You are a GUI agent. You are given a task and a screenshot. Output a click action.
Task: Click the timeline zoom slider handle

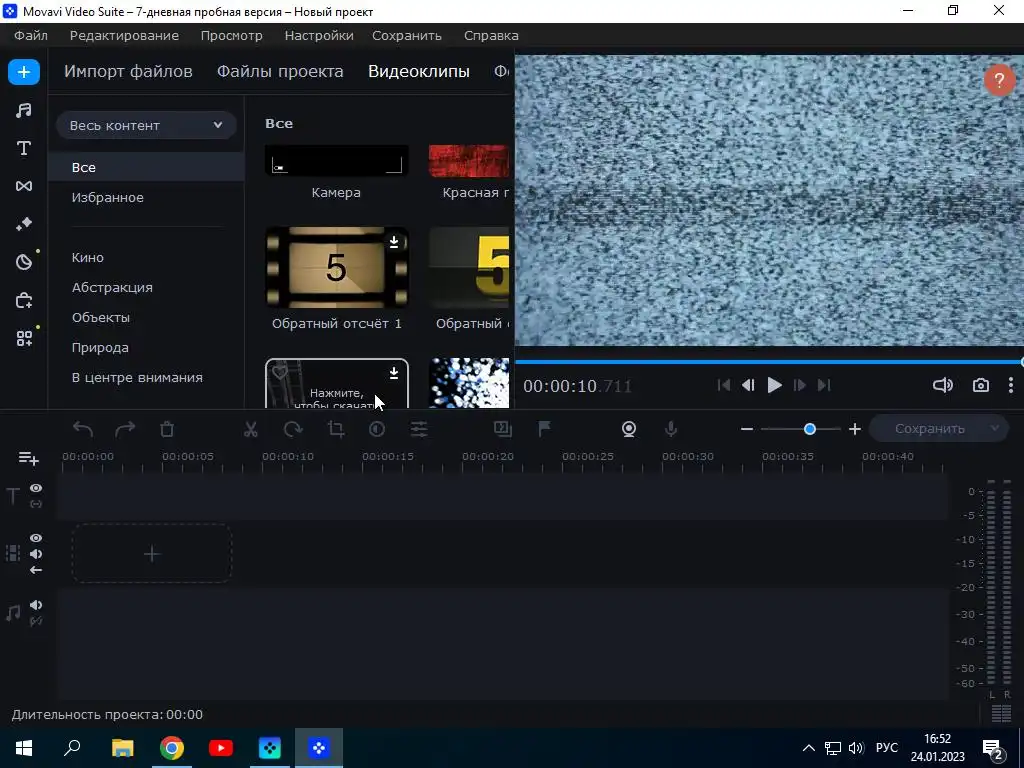click(x=810, y=429)
